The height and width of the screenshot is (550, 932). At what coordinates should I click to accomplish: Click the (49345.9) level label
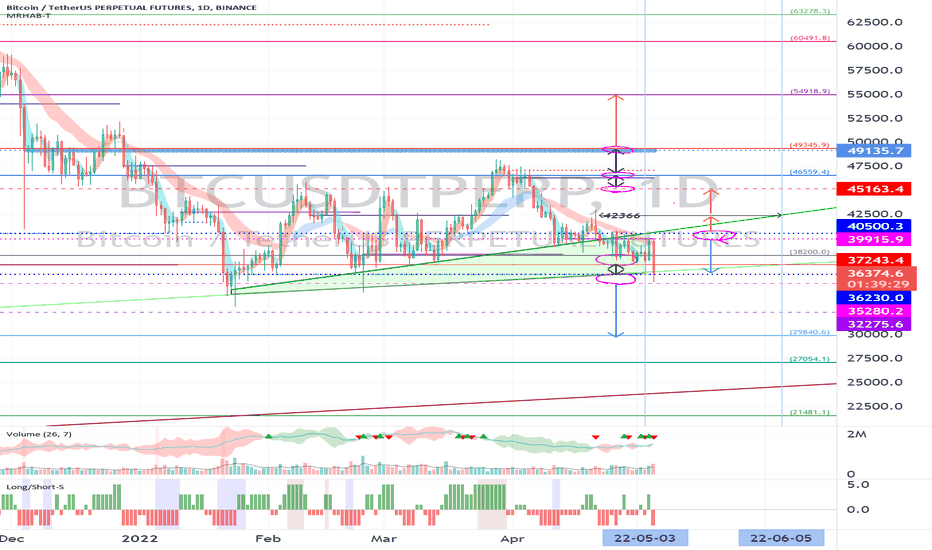click(810, 144)
